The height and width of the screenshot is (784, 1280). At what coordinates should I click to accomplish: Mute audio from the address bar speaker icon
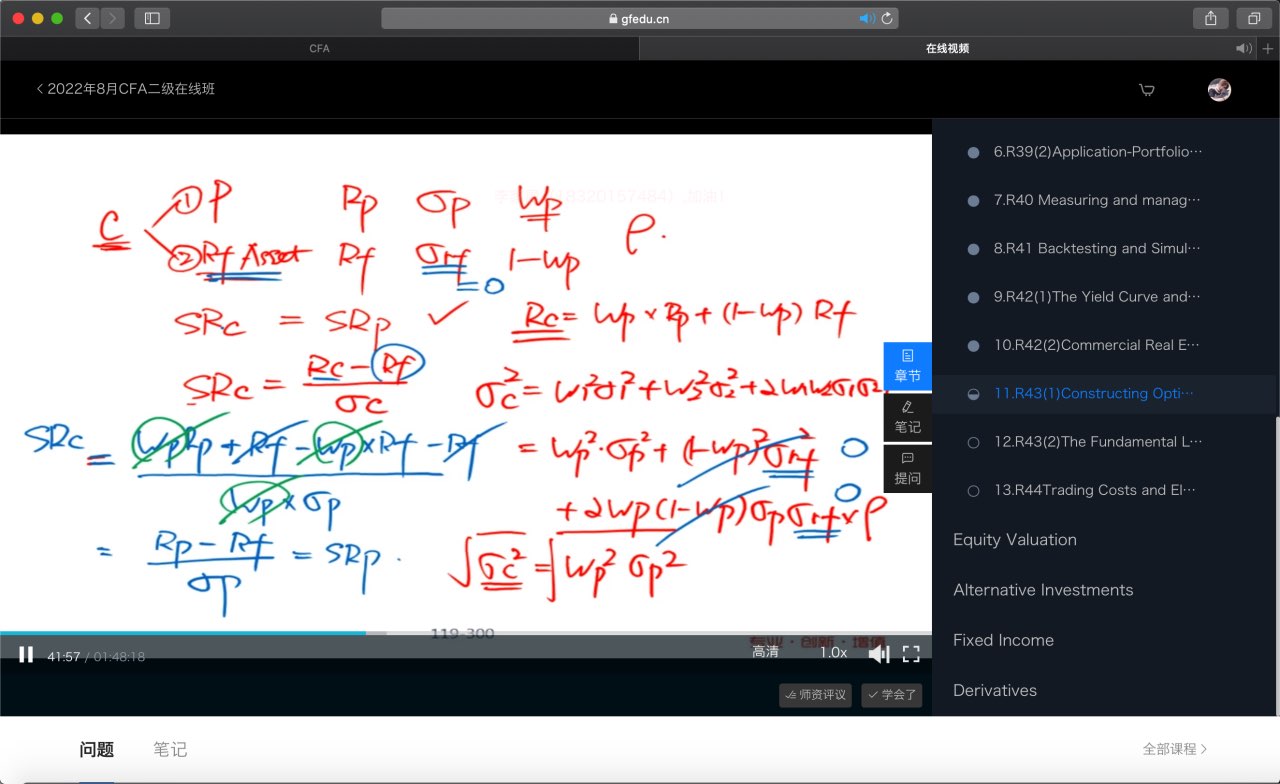[x=867, y=18]
